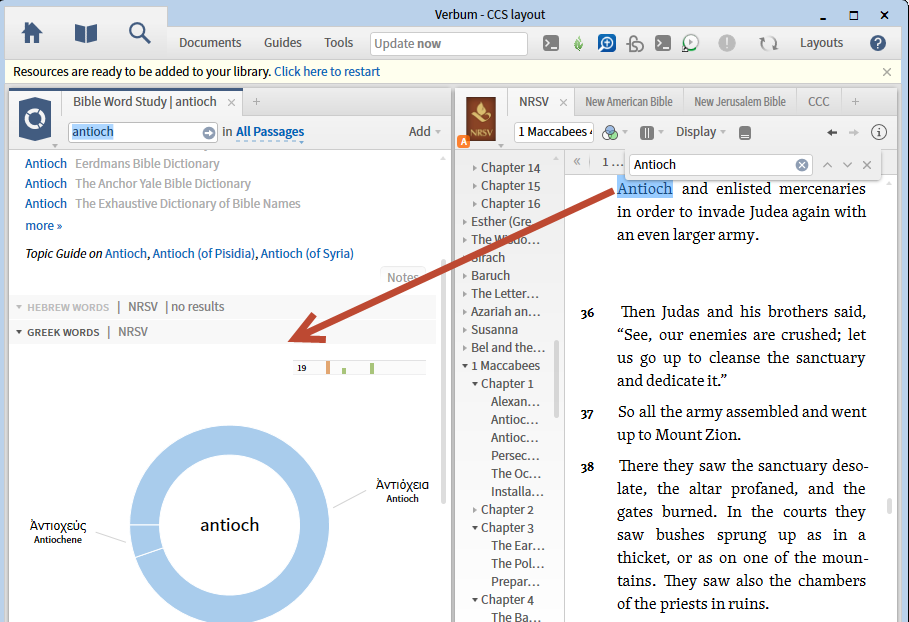Open the Display dropdown
This screenshot has height=622, width=909.
[x=700, y=132]
